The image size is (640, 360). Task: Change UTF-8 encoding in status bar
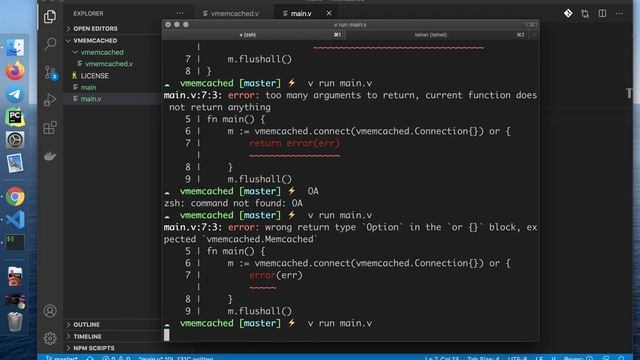[x=518, y=358]
